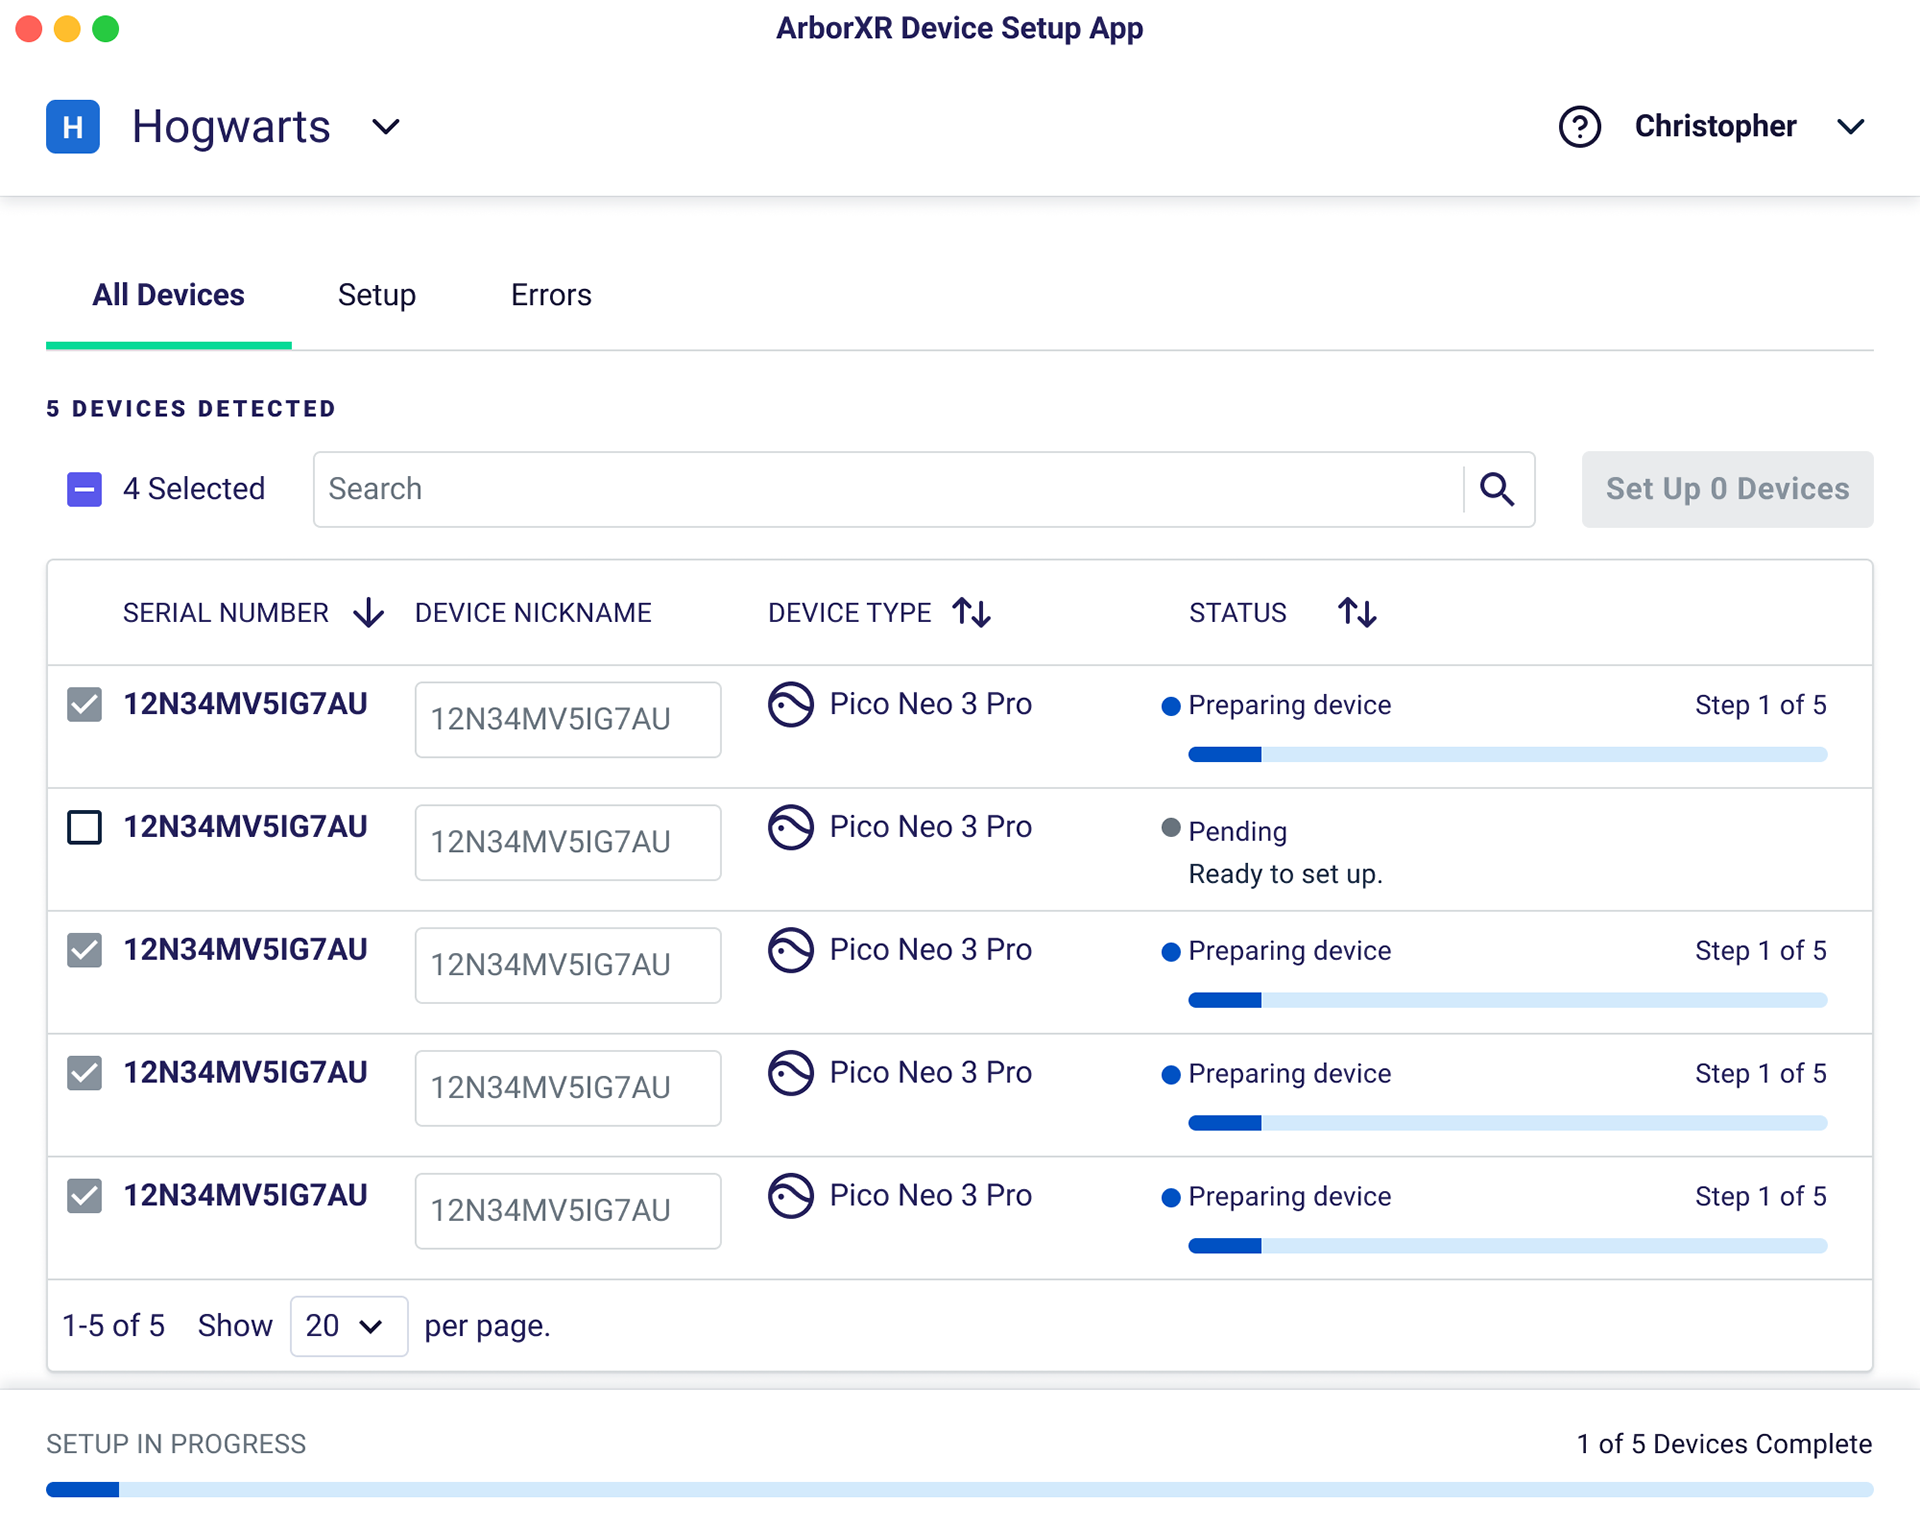Click the SETUP IN PROGRESS label
1920x1528 pixels.
(176, 1444)
